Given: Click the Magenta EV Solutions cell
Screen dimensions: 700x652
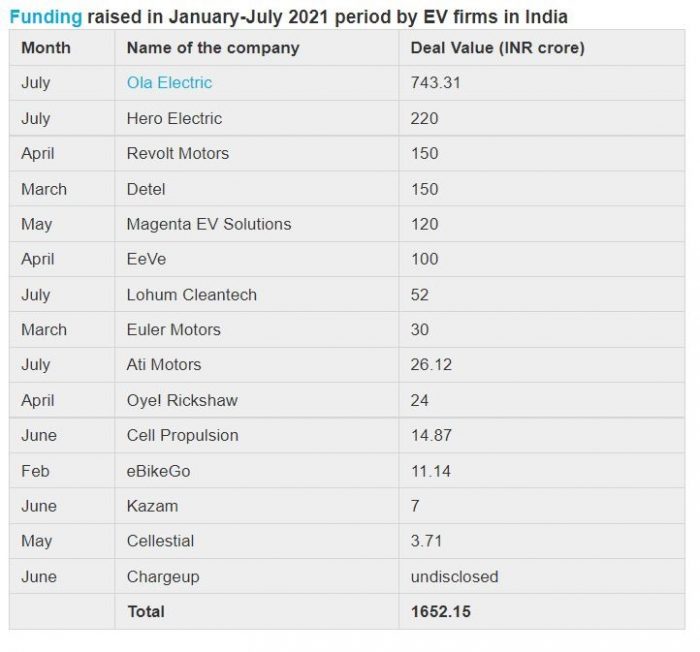Looking at the screenshot, I should 257,224.
